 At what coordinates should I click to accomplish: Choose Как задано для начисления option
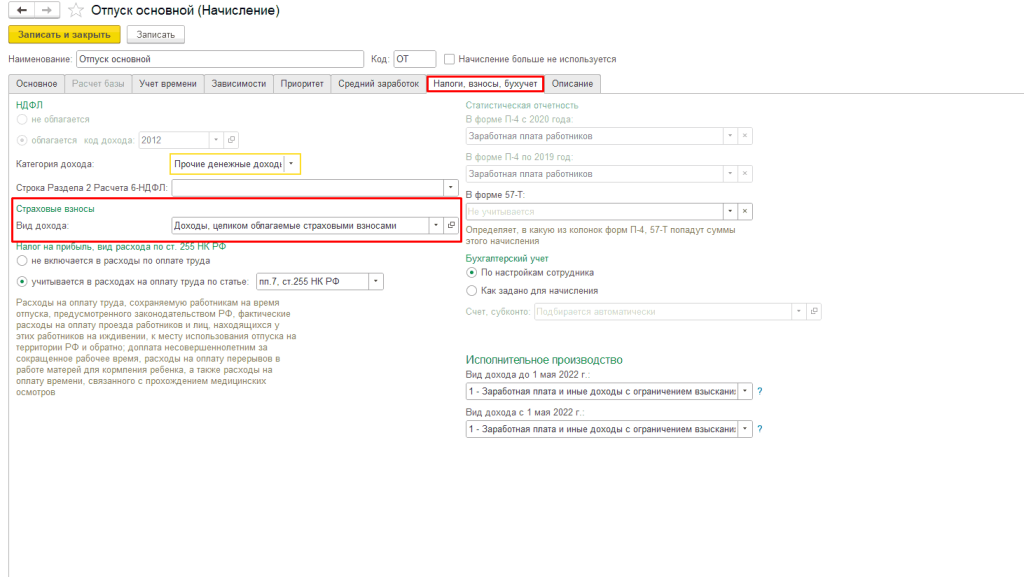(472, 291)
